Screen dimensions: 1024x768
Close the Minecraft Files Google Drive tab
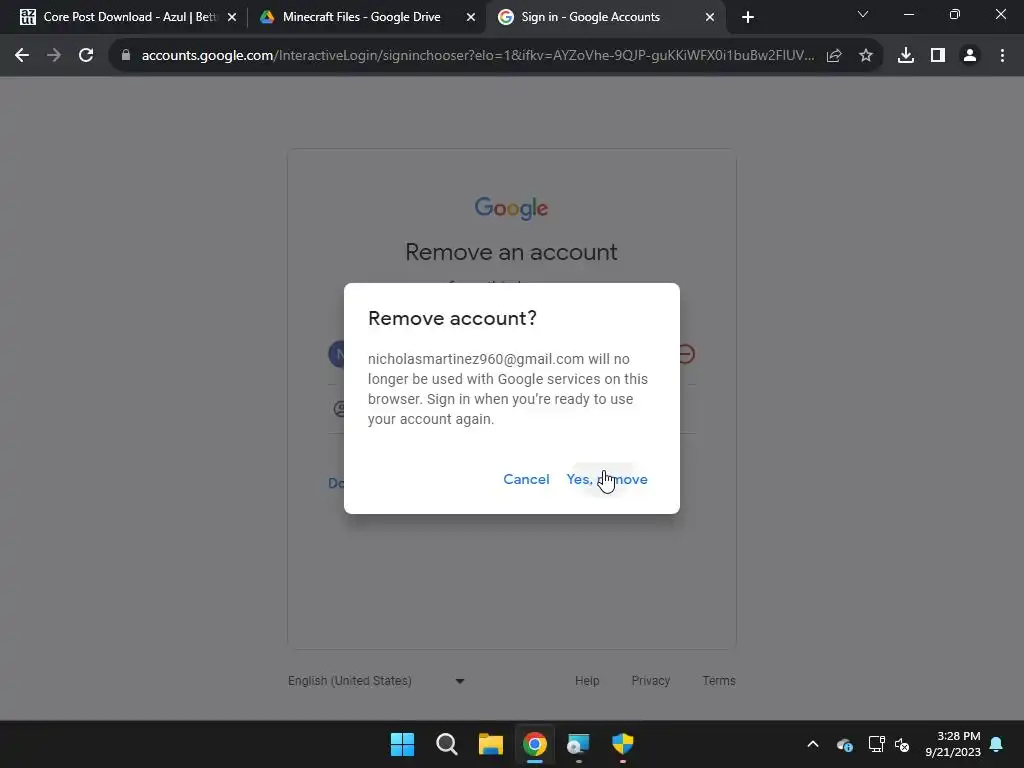[x=471, y=18]
